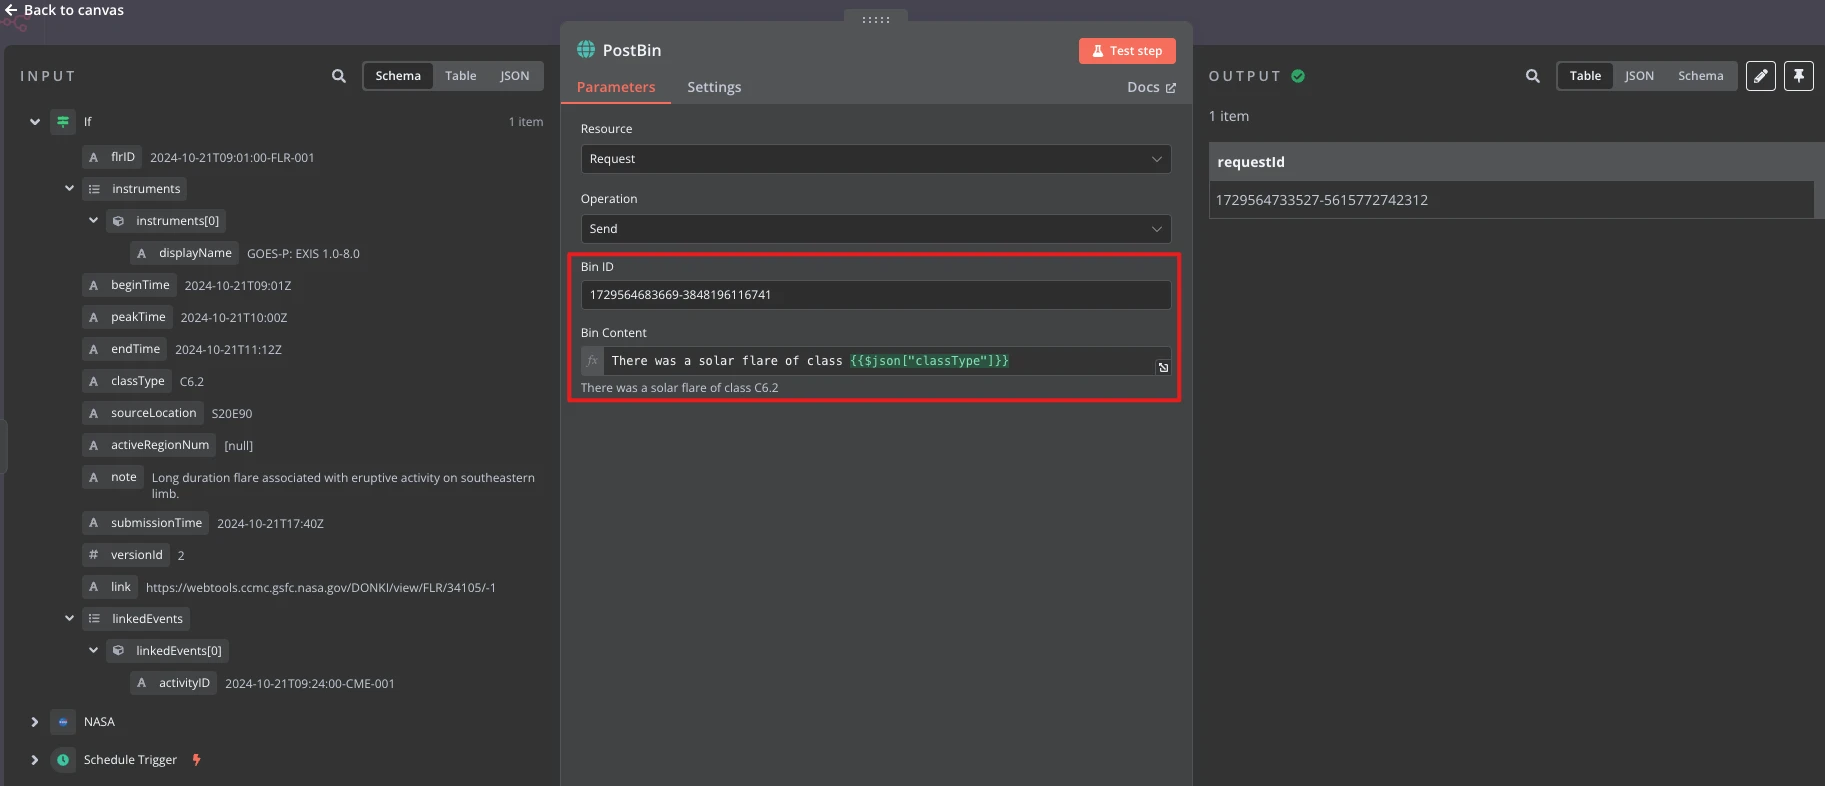Switch output view to Table
Image resolution: width=1825 pixels, height=786 pixels.
(1585, 76)
